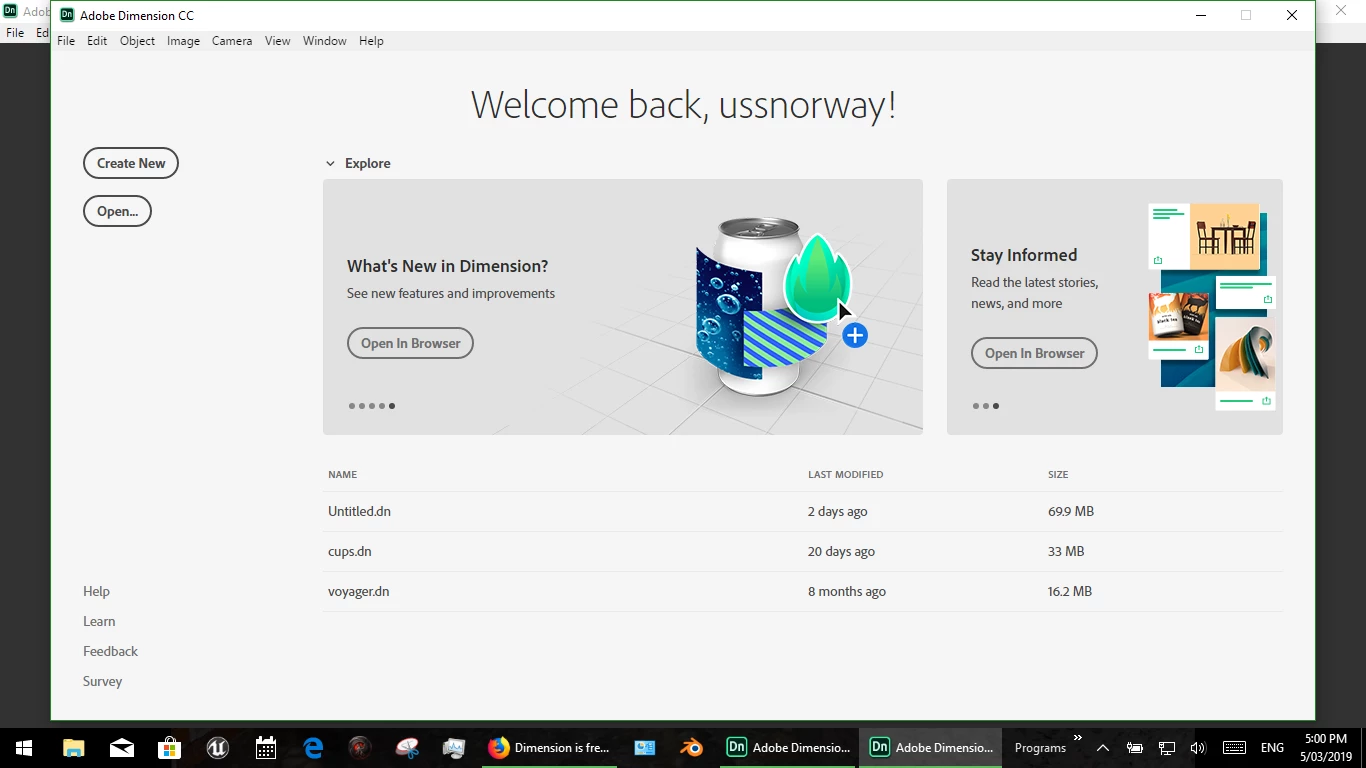Expand the Programs toolbar chevron
1366x768 pixels.
[1077, 739]
